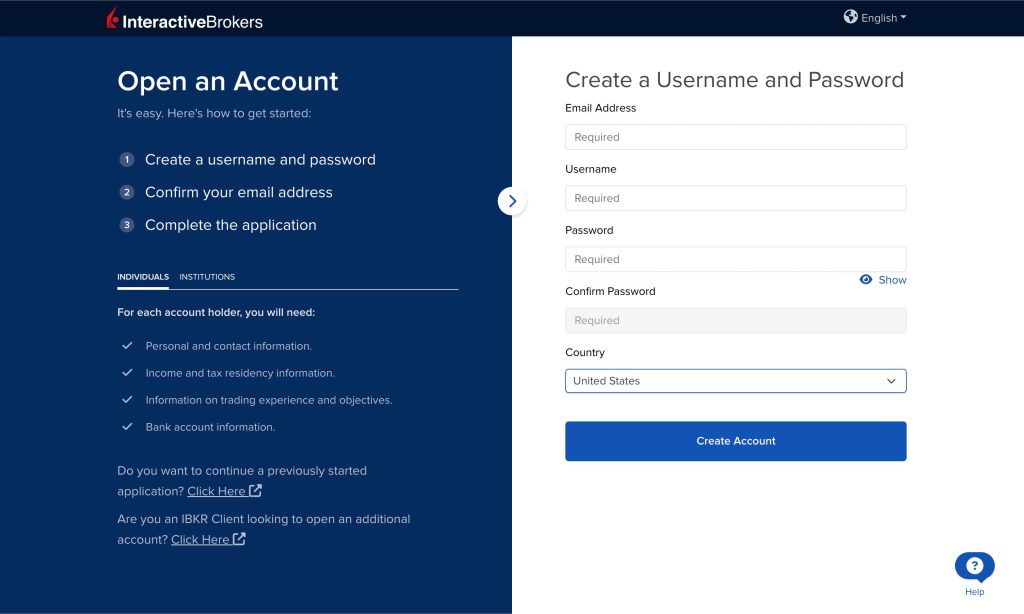Switch to the Institutions tab
This screenshot has width=1024, height=614.
click(x=207, y=277)
